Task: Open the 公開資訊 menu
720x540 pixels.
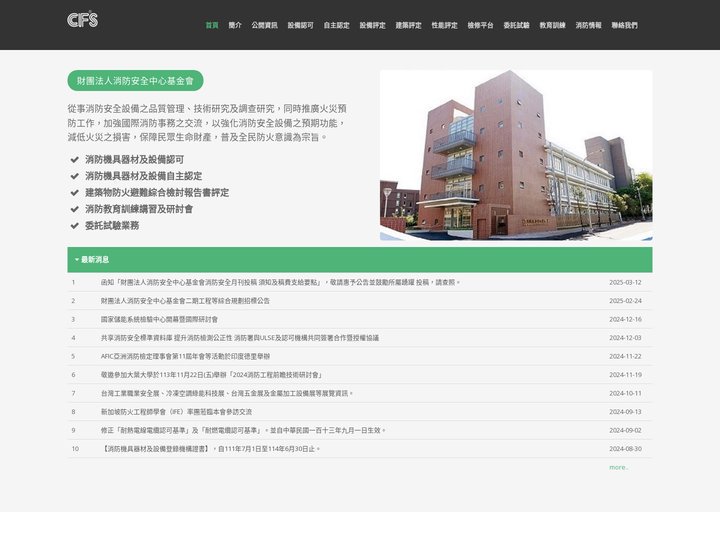Action: (x=264, y=25)
